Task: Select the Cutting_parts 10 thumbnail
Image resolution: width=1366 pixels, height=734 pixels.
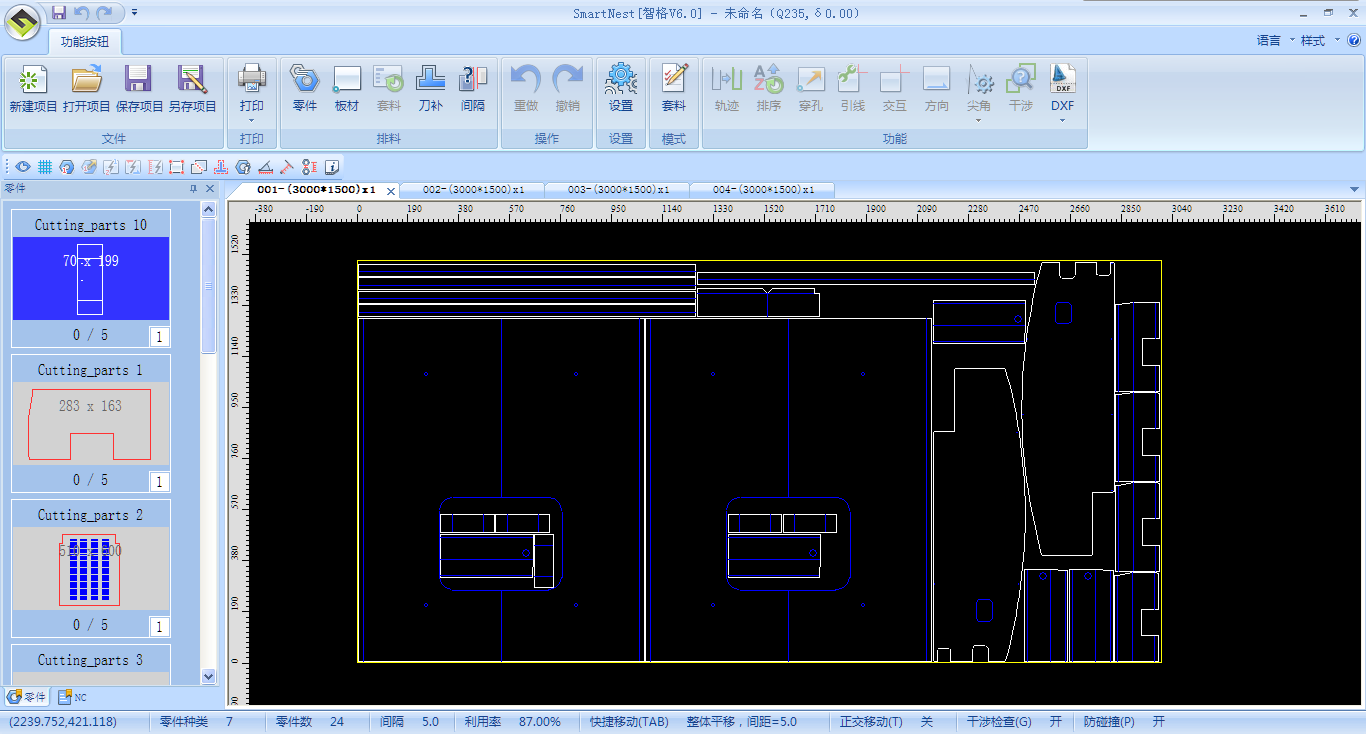Action: (91, 279)
